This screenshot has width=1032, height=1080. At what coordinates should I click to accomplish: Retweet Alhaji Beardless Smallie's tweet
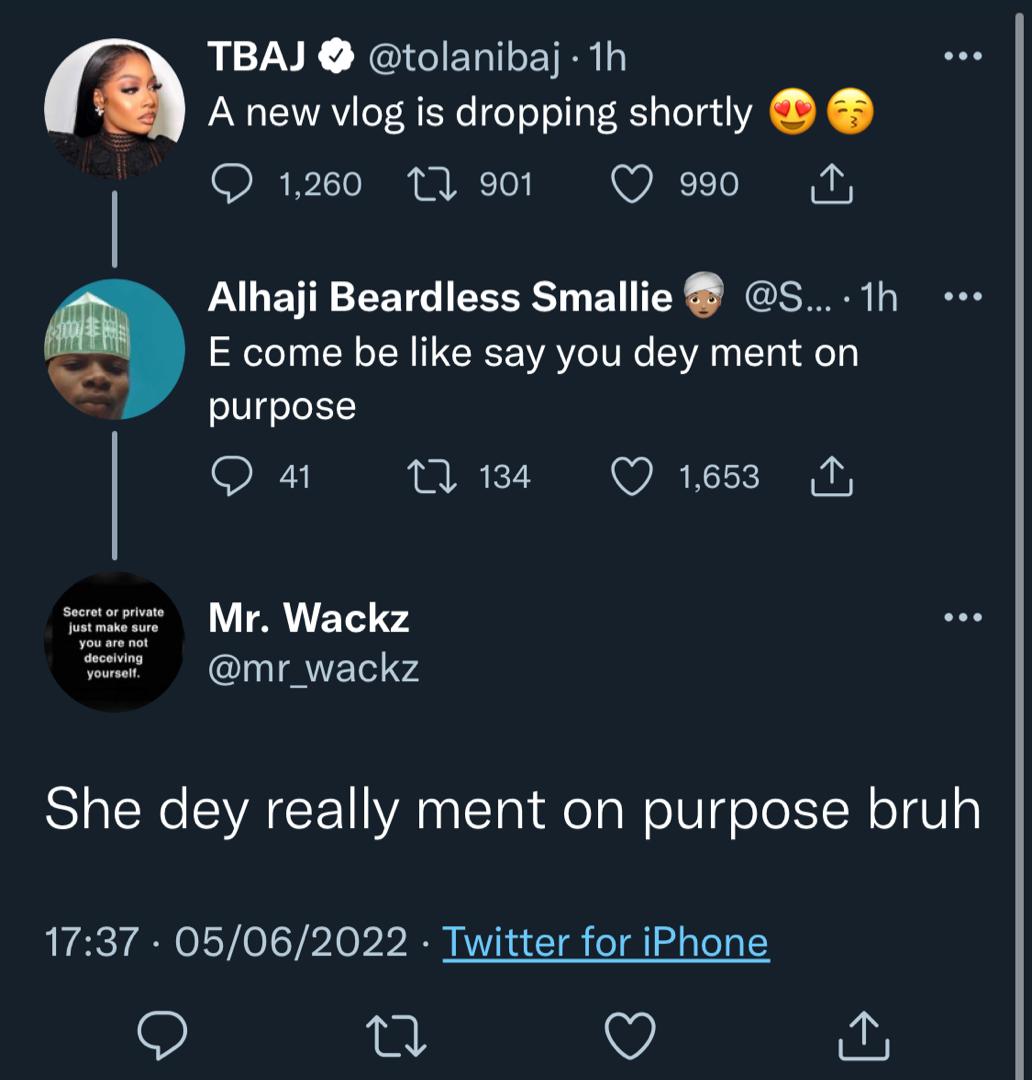[x=435, y=477]
